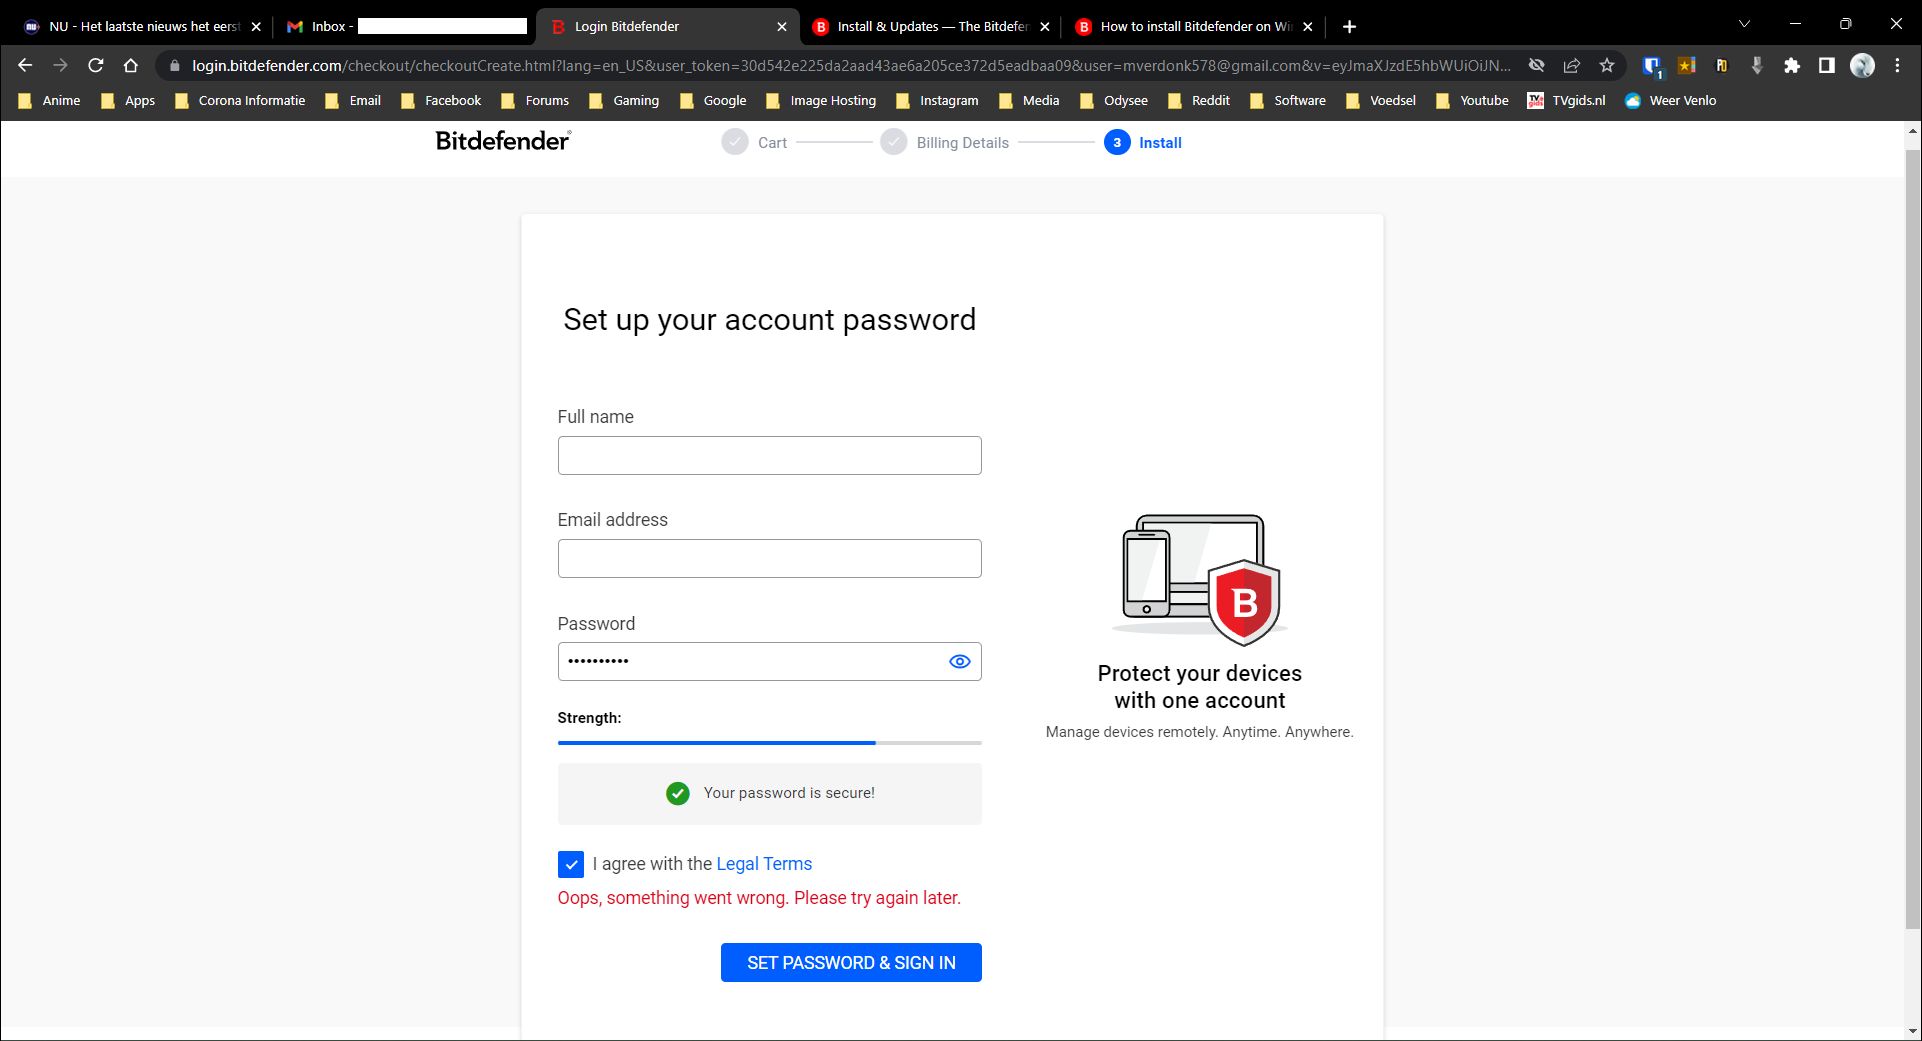Image resolution: width=1922 pixels, height=1041 pixels.
Task: Open the Gaming bookmarks folder
Action: click(x=624, y=101)
